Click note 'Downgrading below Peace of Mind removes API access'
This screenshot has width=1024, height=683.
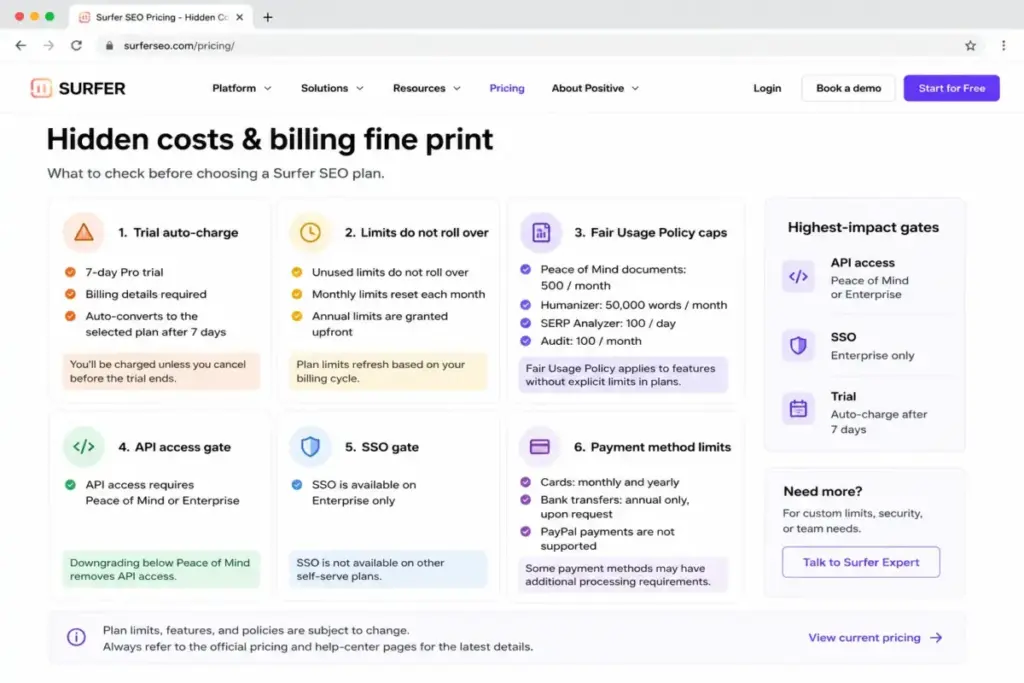pyautogui.click(x=161, y=569)
